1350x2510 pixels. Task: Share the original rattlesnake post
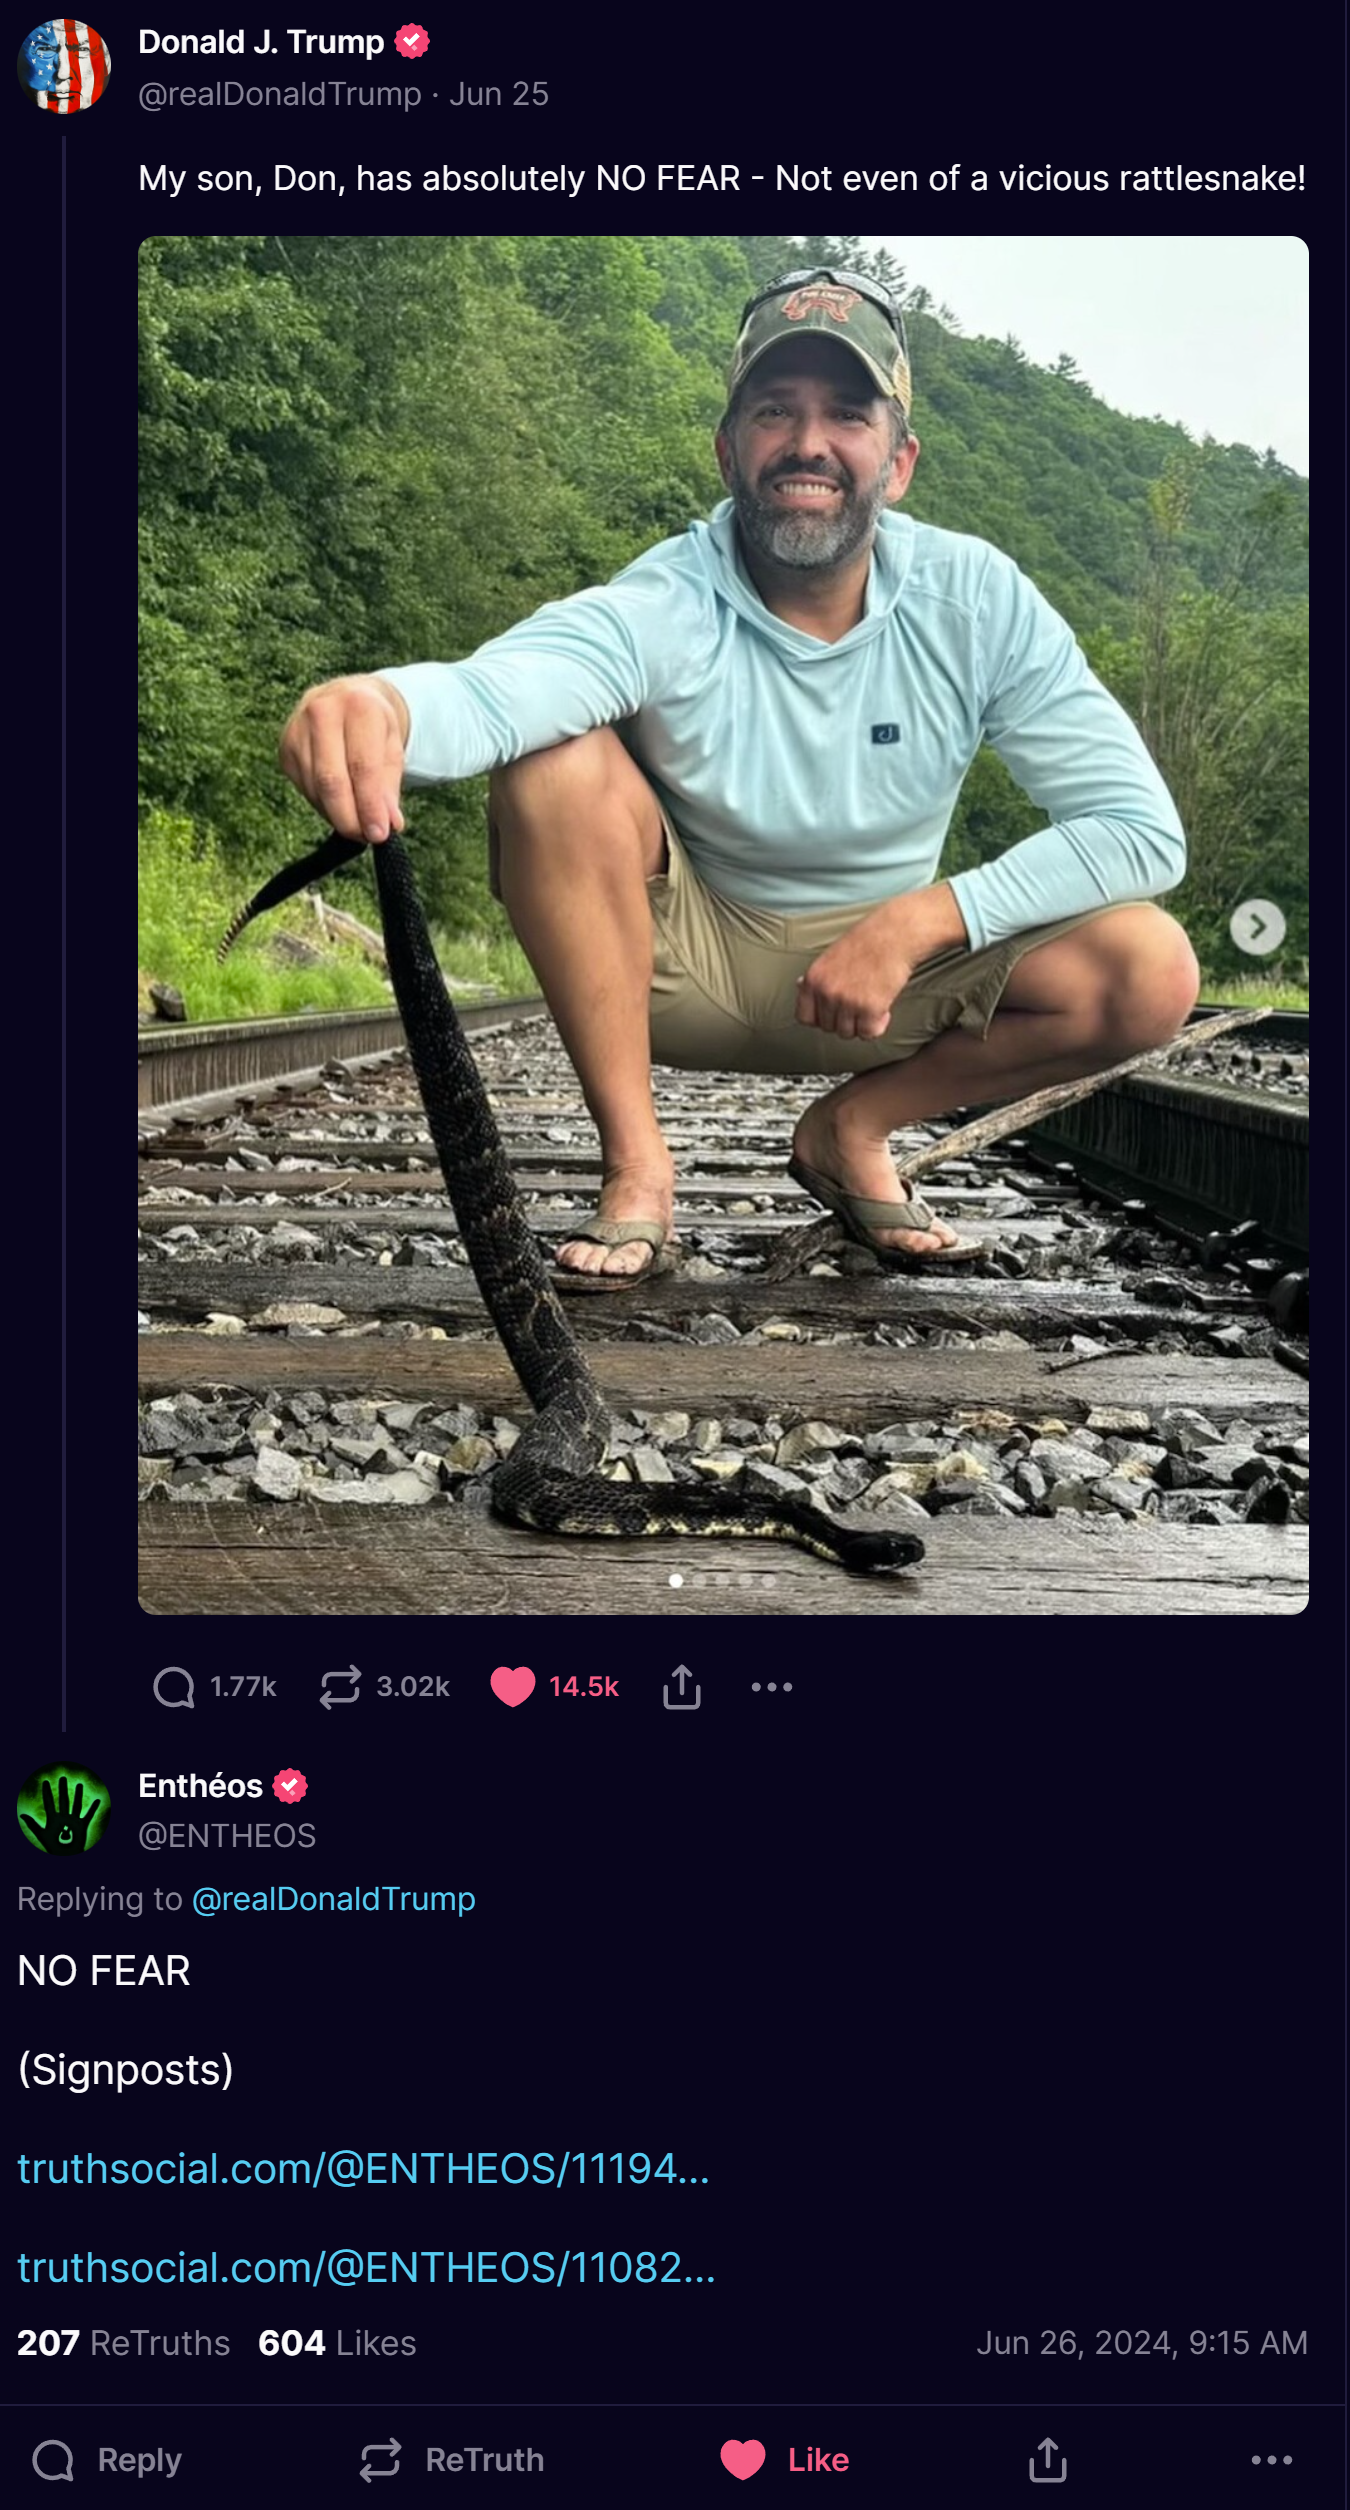682,1686
